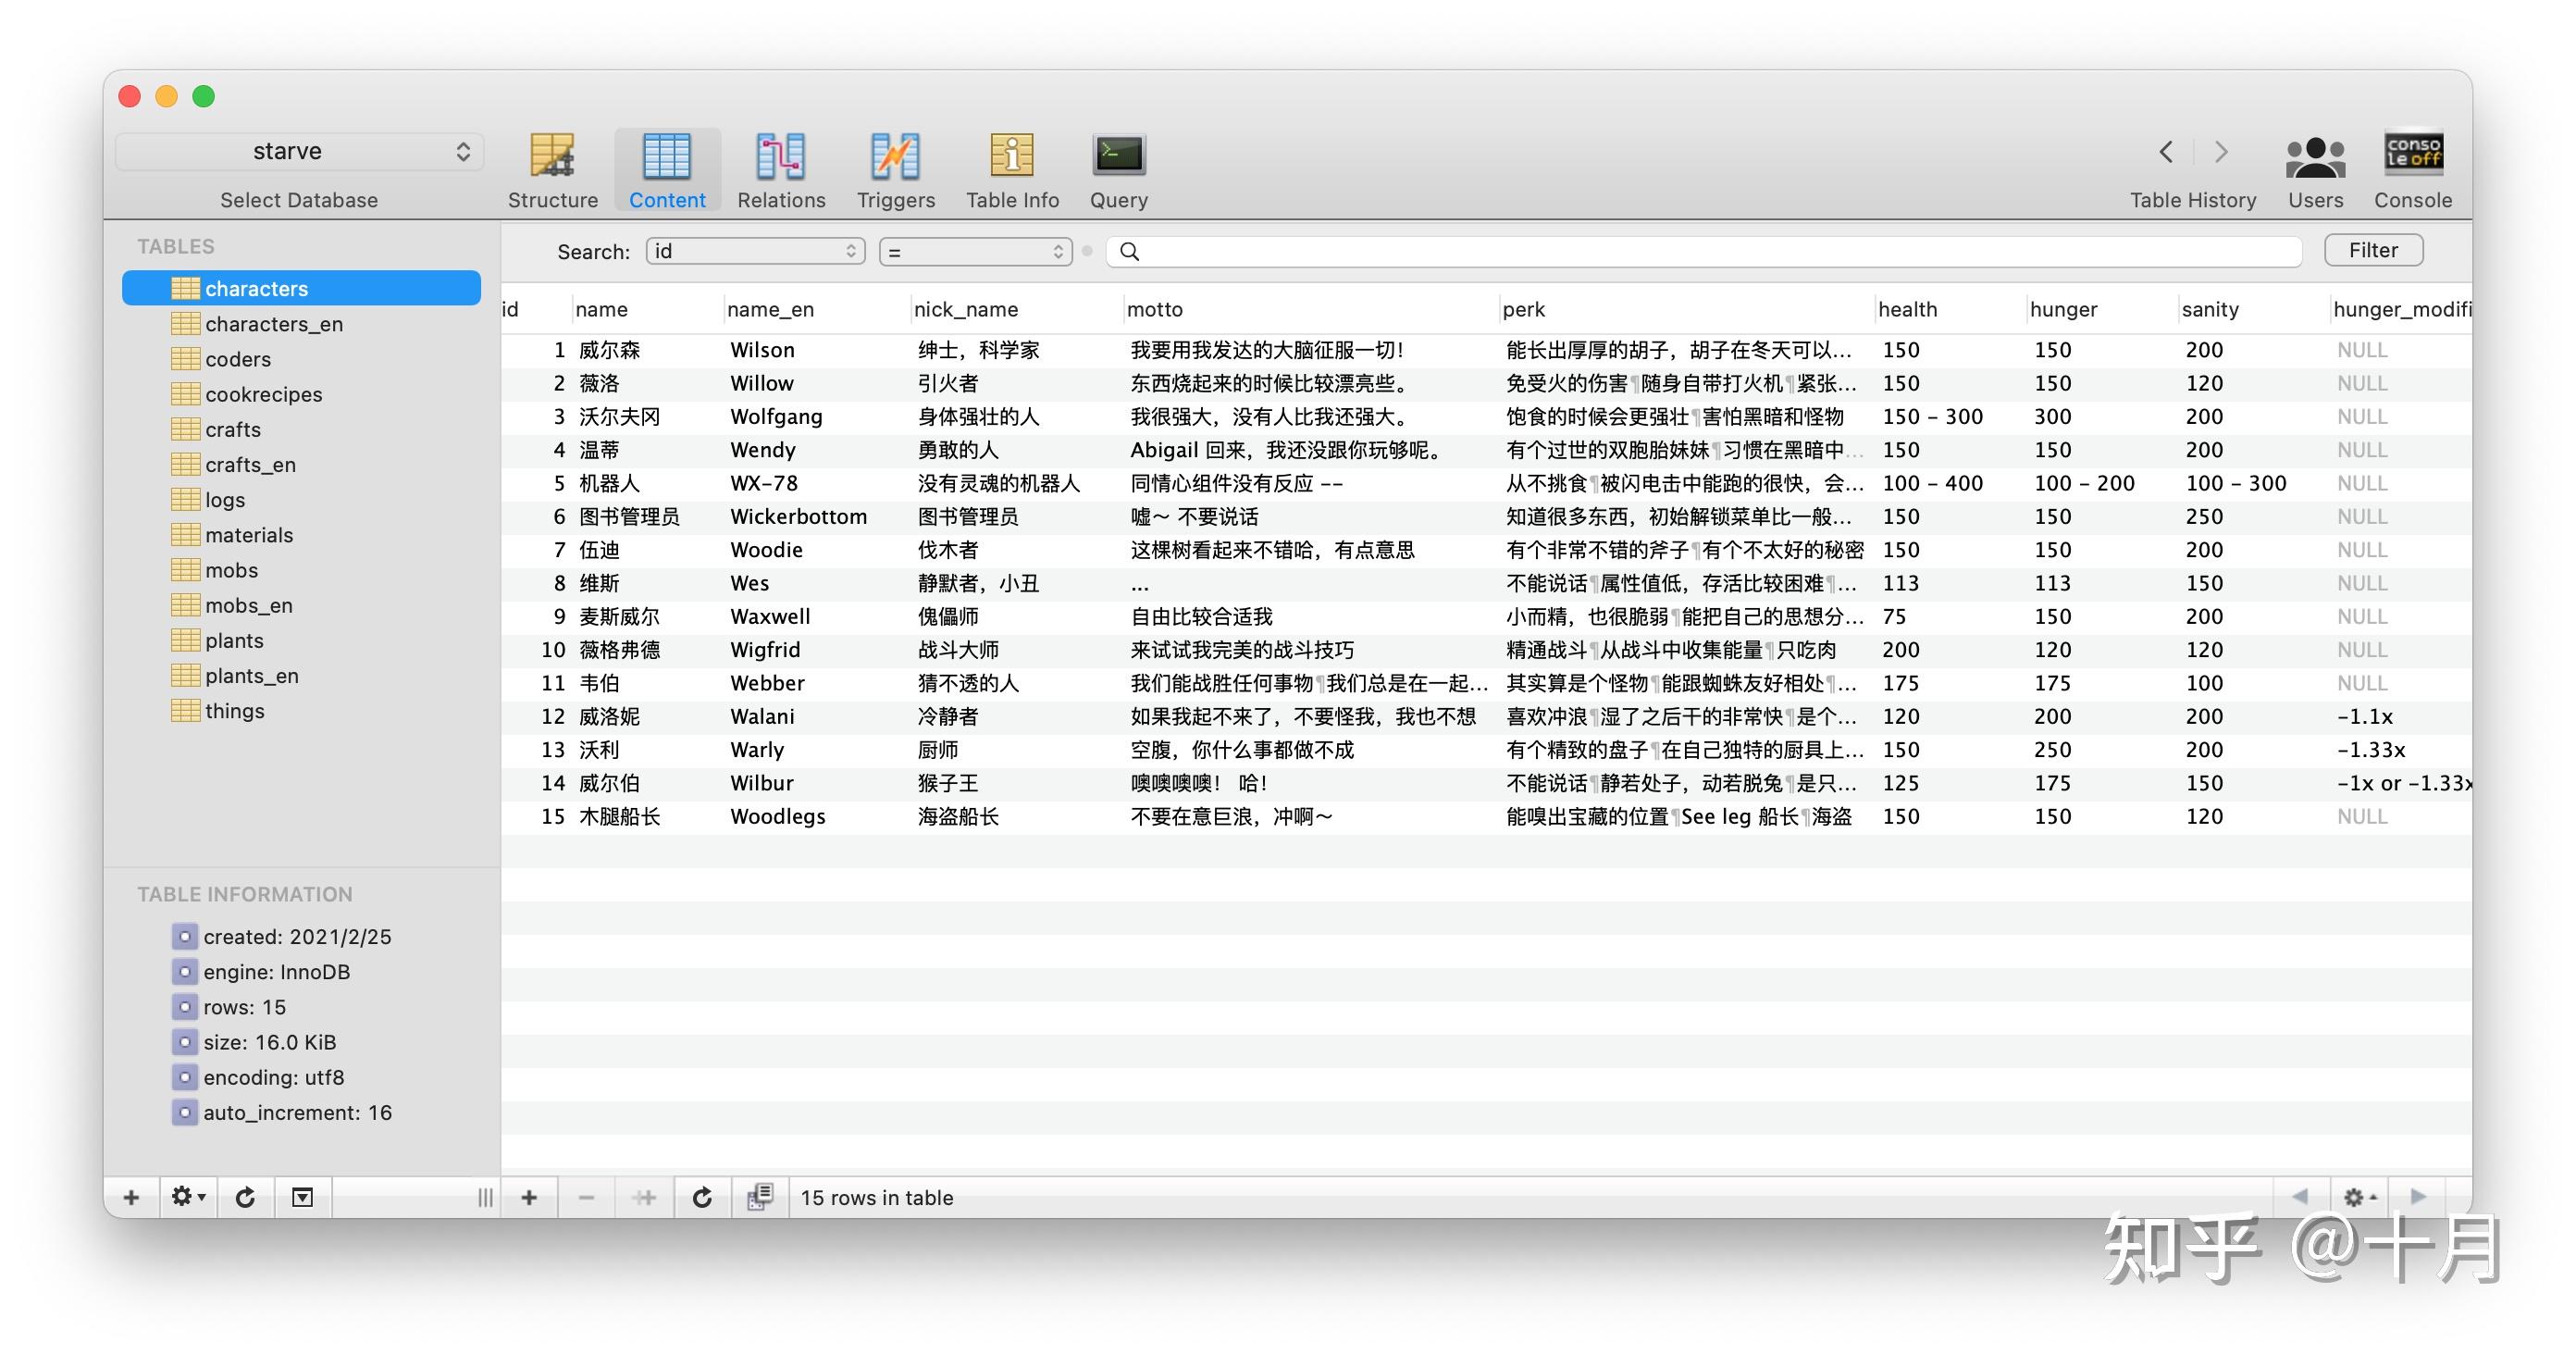
Task: Select the things table
Action: (x=301, y=710)
